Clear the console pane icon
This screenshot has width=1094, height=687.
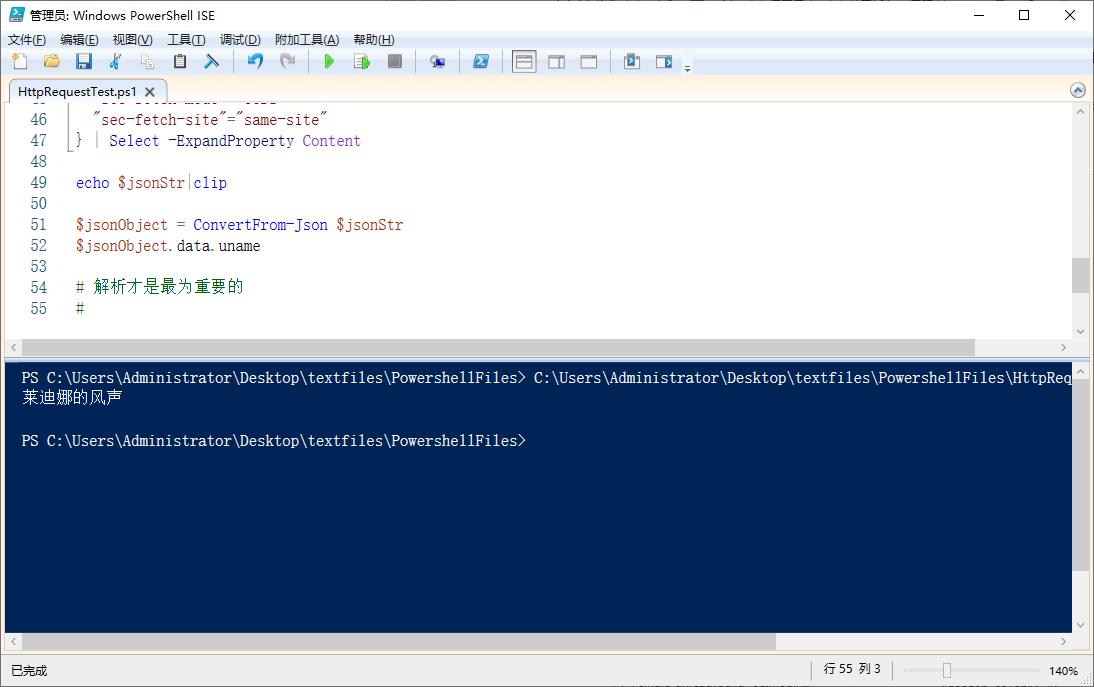click(x=212, y=62)
